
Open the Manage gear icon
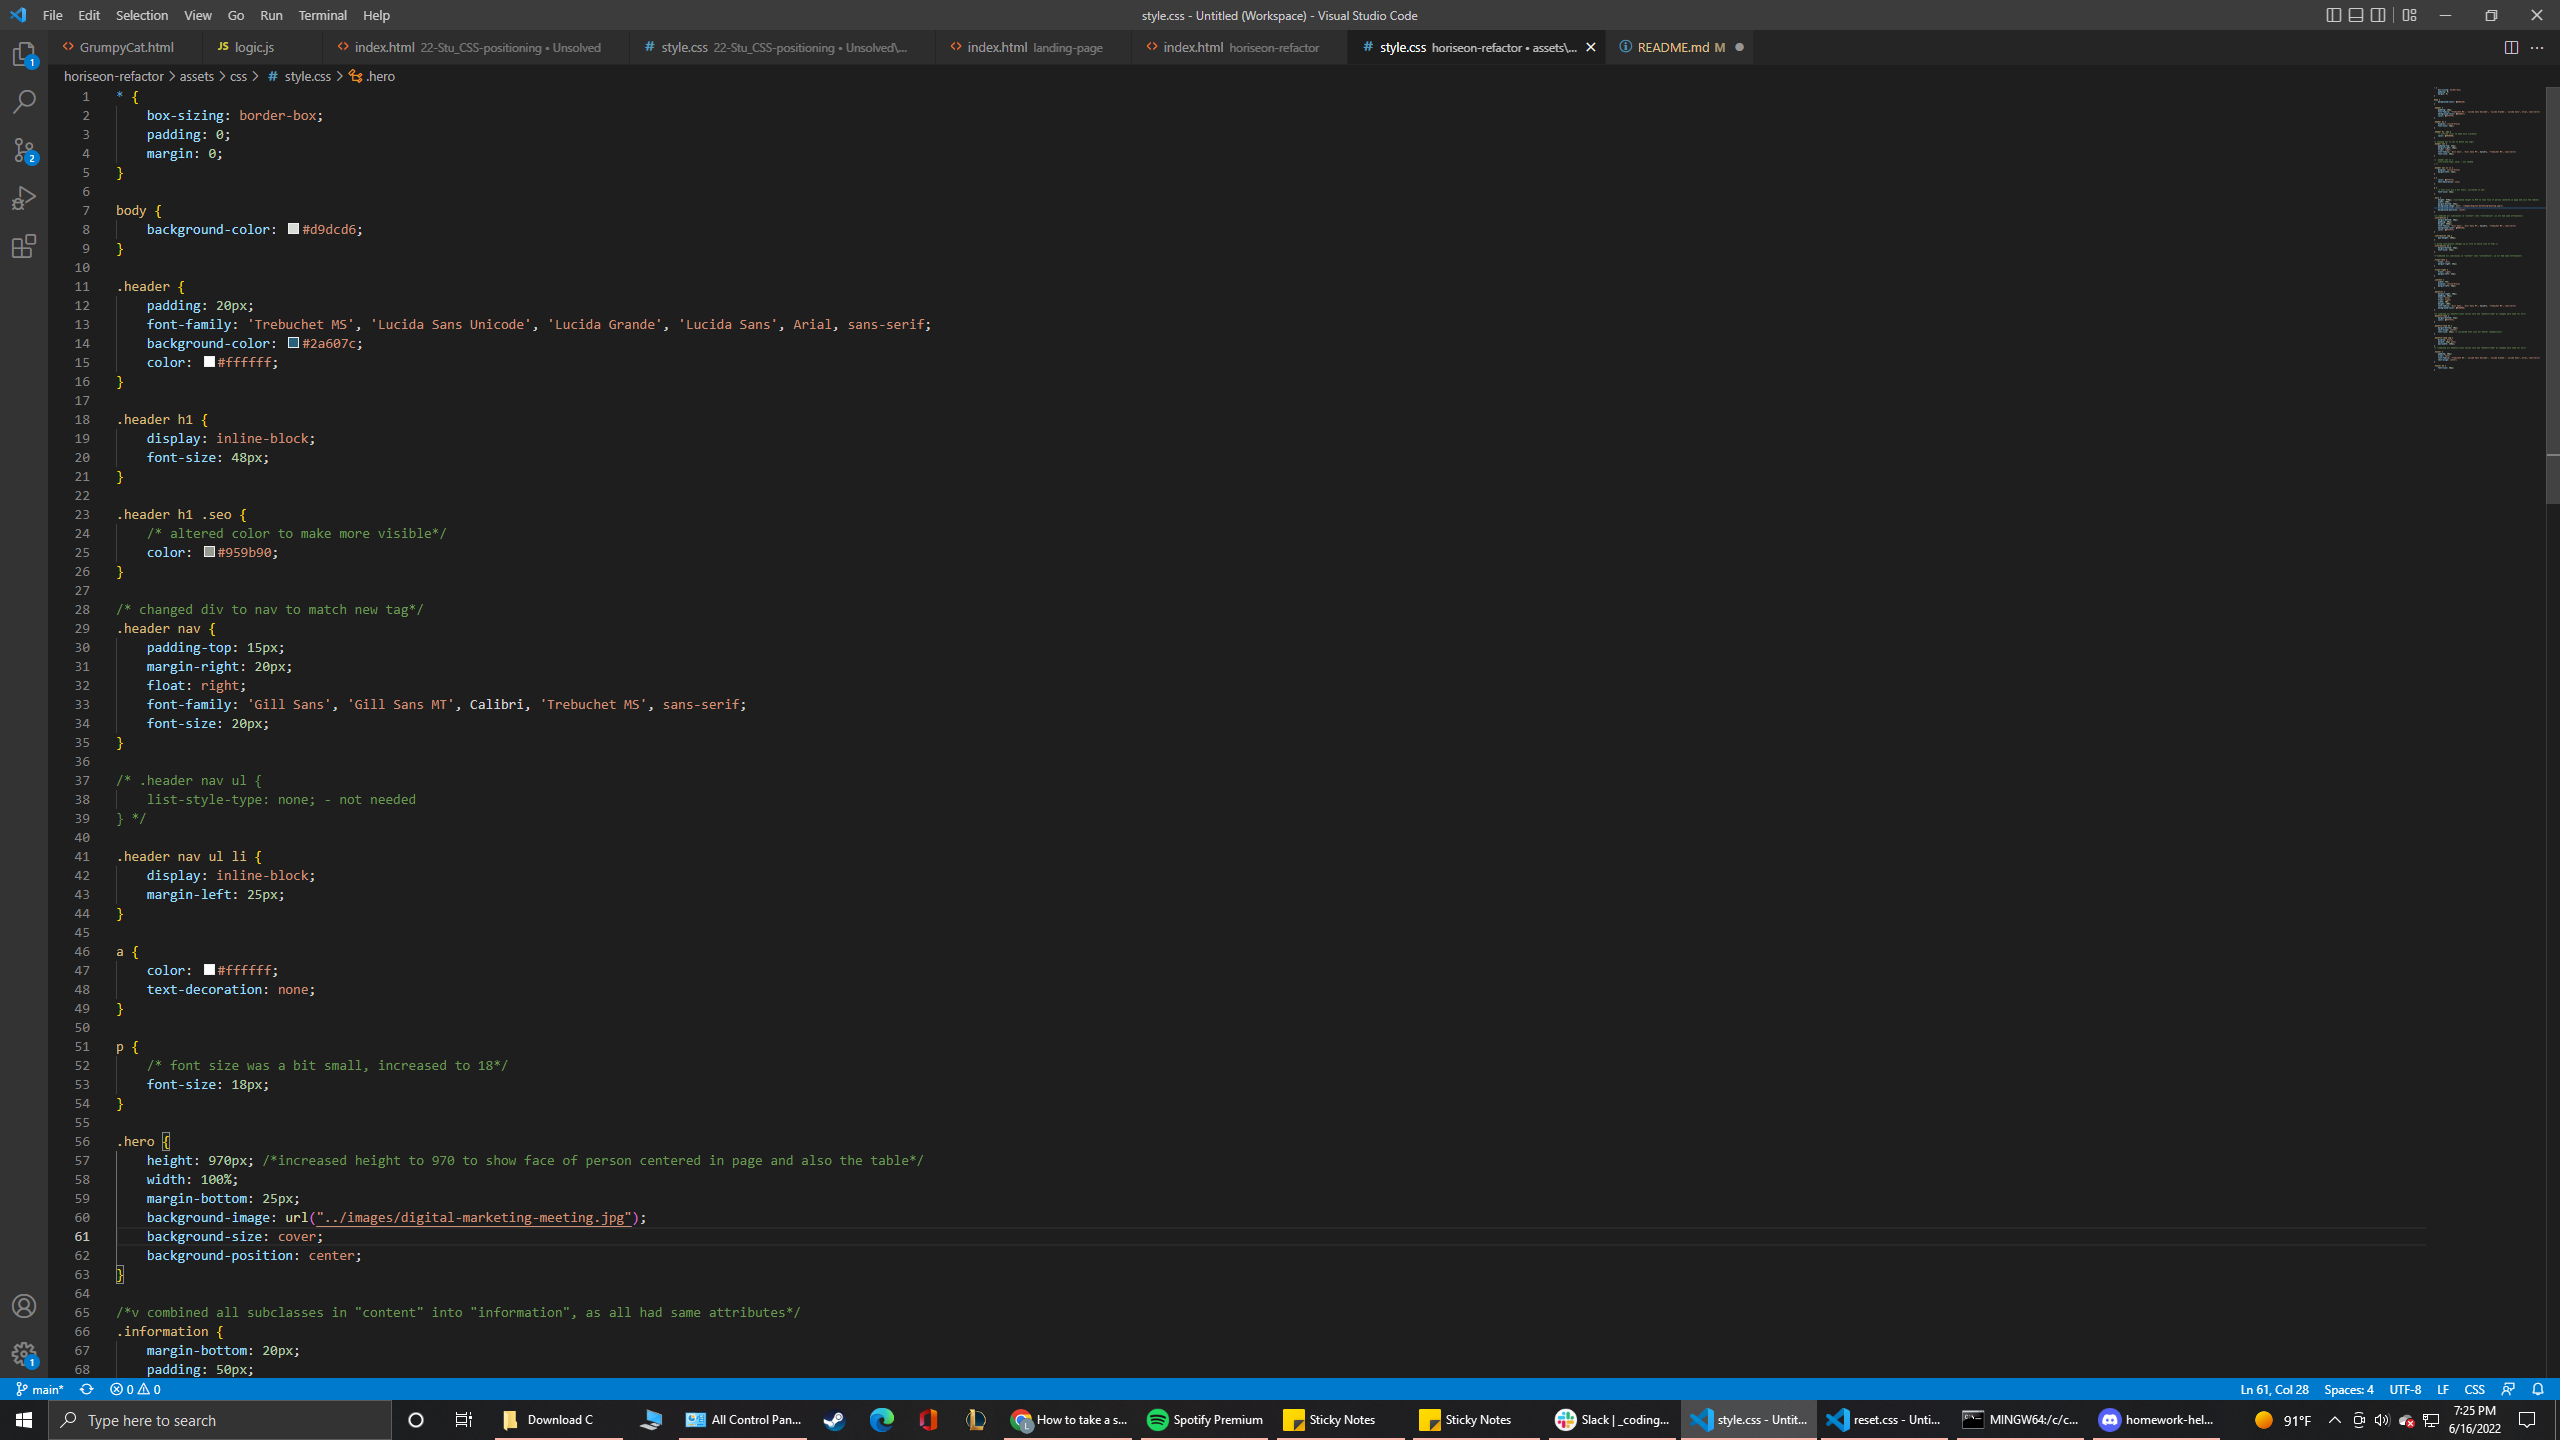24,1354
